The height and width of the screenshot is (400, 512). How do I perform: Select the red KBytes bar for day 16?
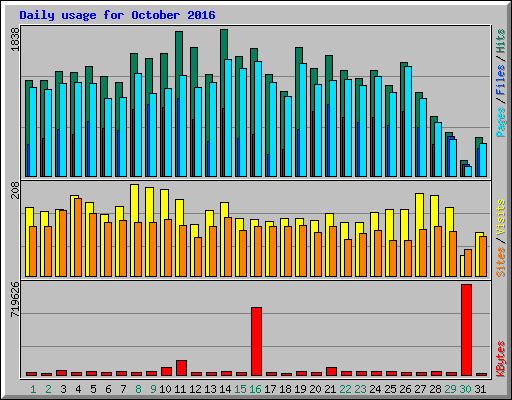pyautogui.click(x=256, y=341)
